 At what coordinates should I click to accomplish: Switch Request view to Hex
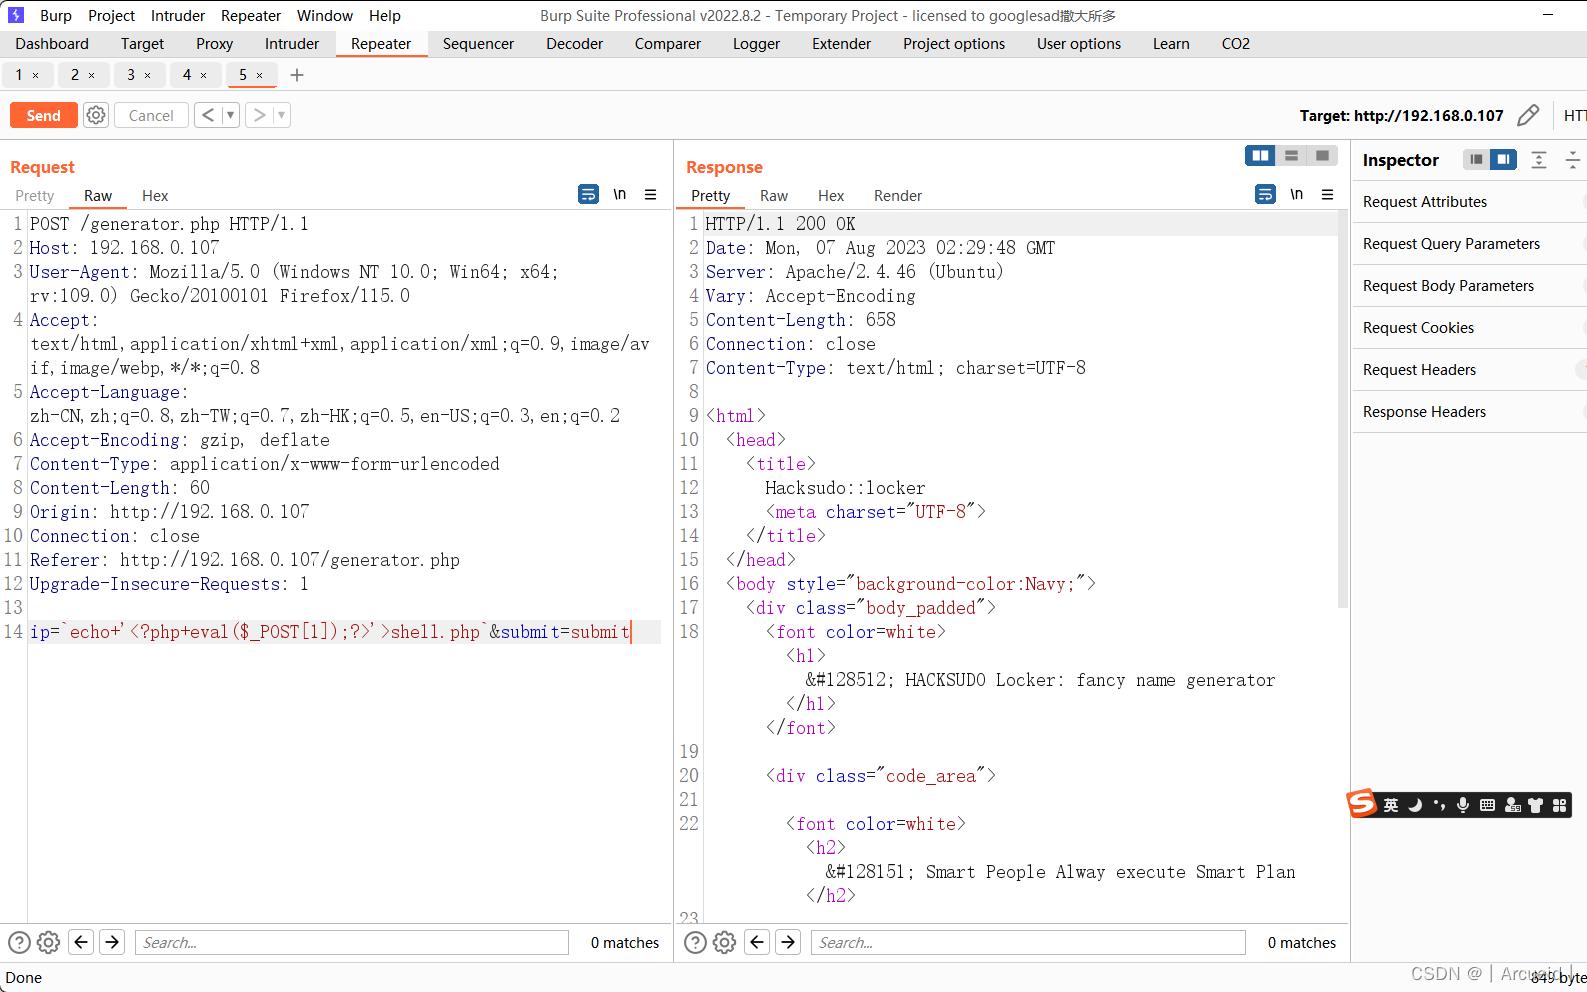click(155, 196)
